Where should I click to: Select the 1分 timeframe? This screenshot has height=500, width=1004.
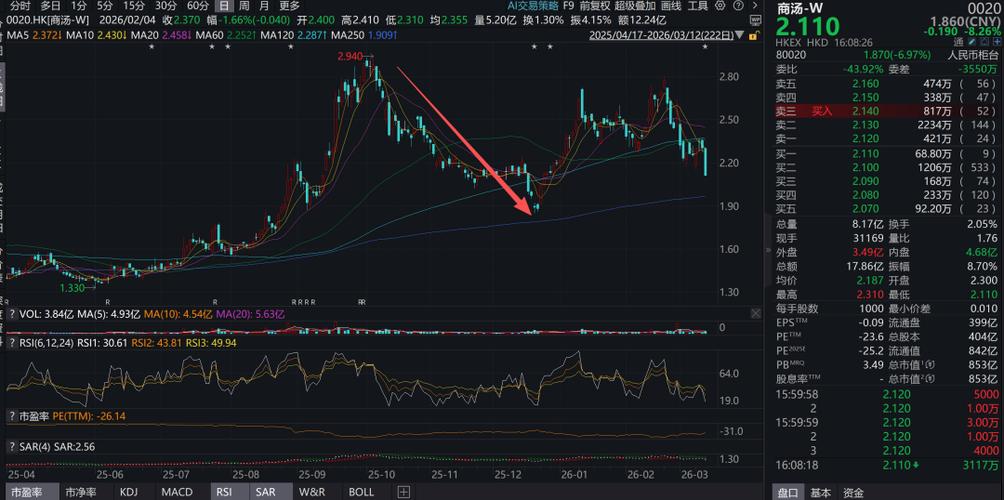79,6
